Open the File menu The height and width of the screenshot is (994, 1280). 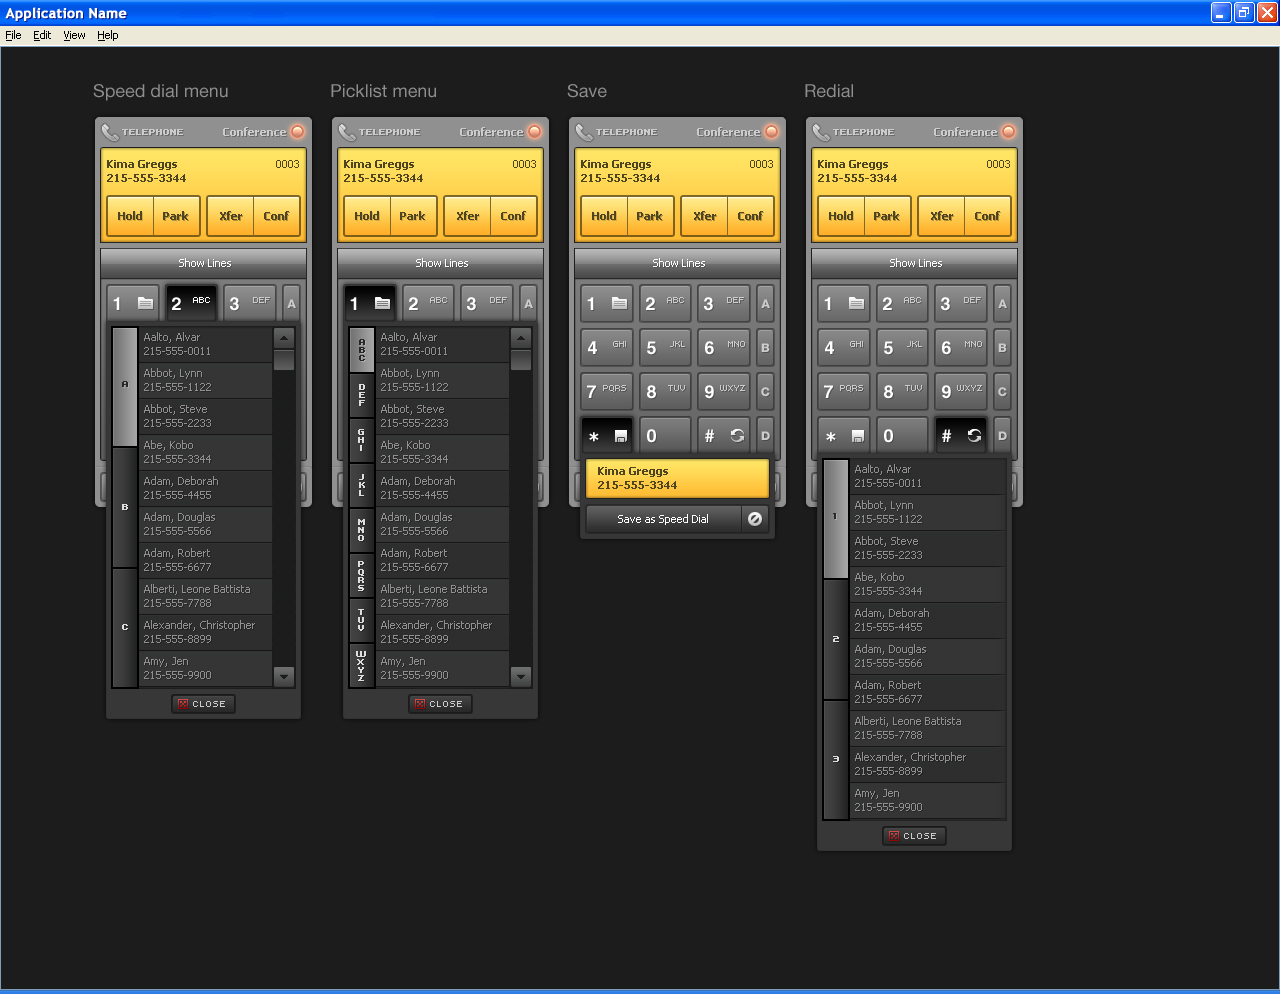click(13, 35)
